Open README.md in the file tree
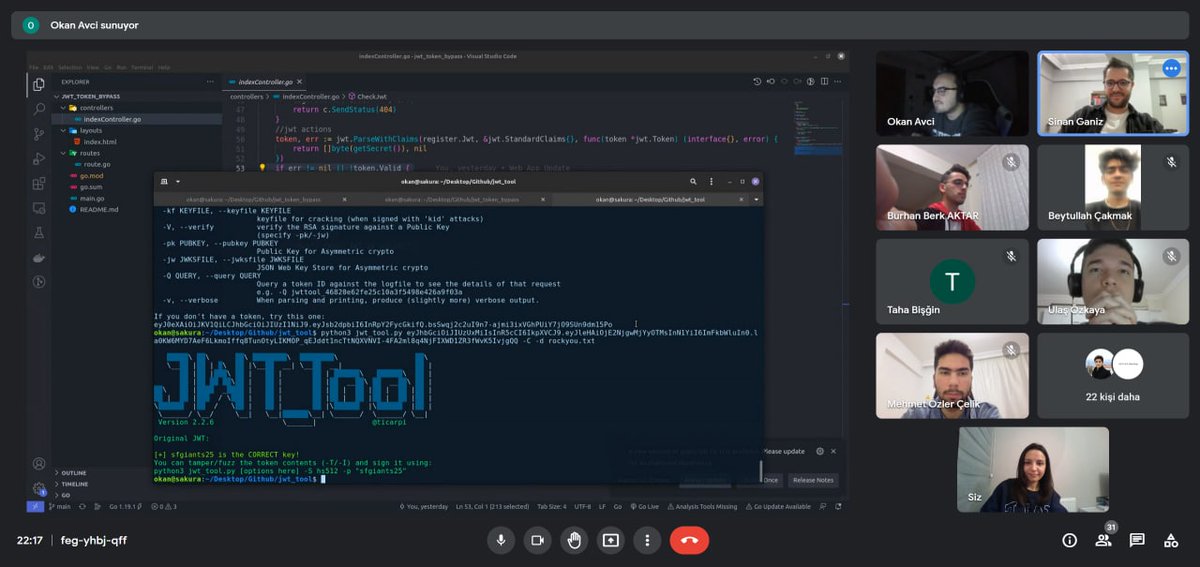 pyautogui.click(x=99, y=209)
